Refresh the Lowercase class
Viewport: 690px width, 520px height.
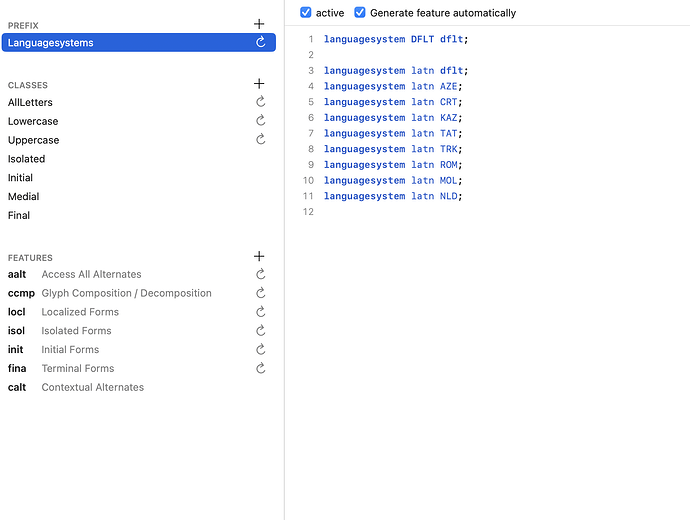pyautogui.click(x=261, y=121)
